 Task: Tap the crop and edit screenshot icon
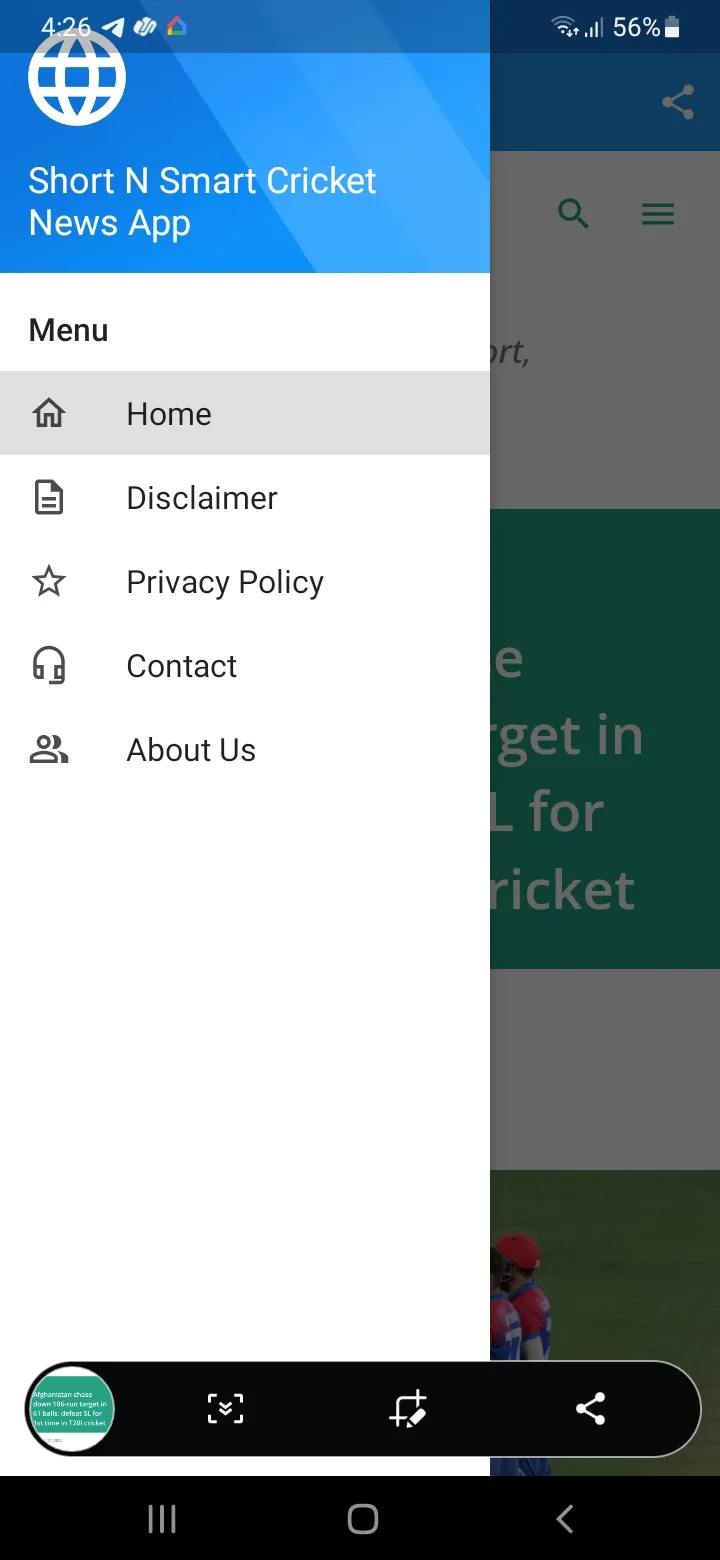click(x=408, y=1408)
